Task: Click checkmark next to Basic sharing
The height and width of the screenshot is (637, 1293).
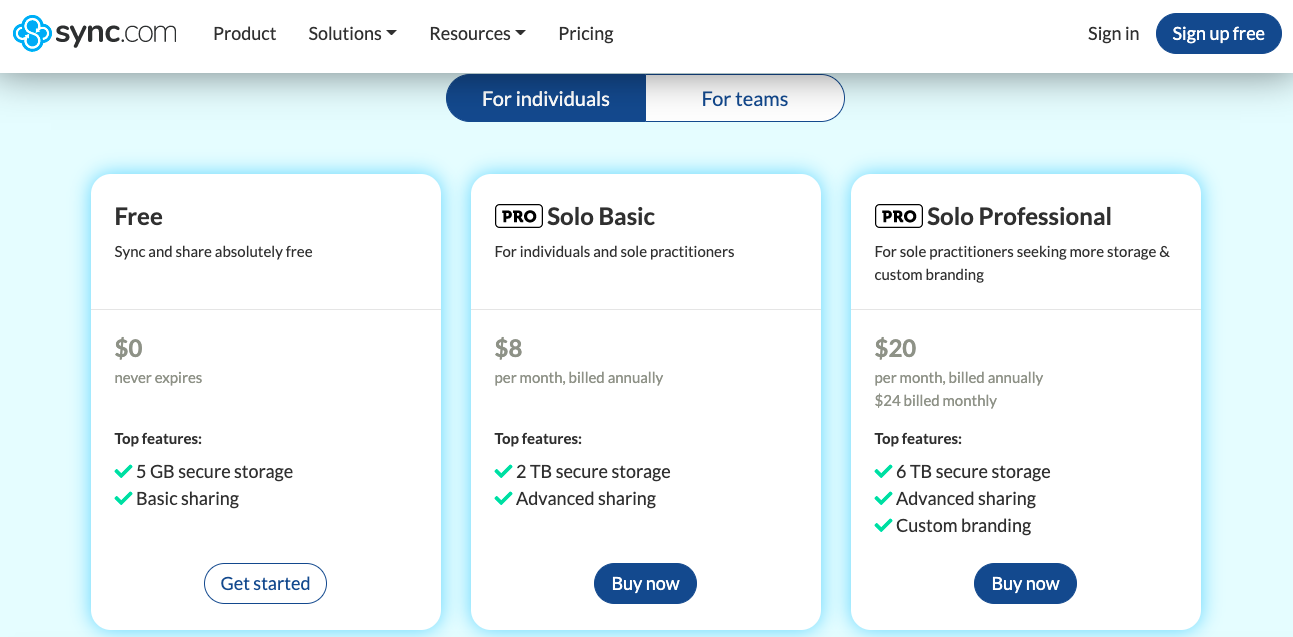Action: tap(123, 498)
